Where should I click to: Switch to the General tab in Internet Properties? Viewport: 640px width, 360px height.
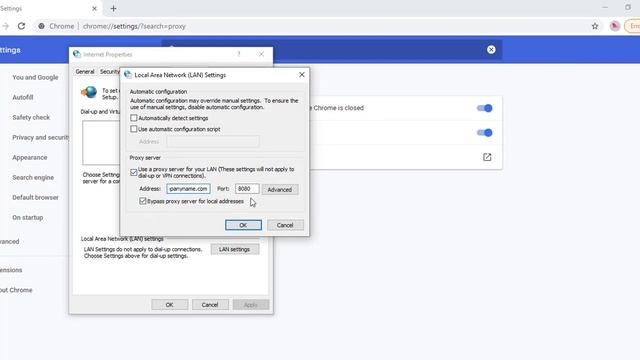point(85,71)
